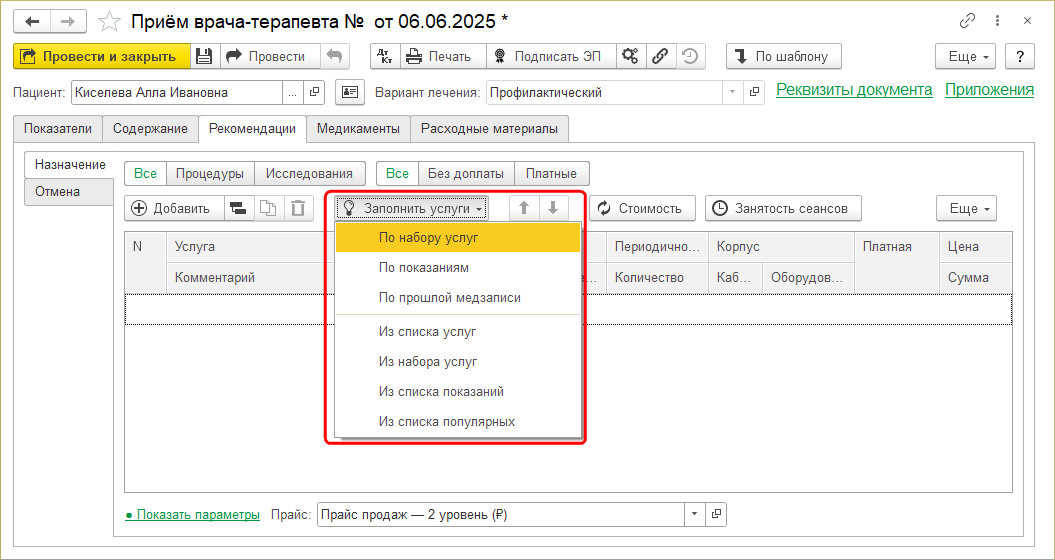
Task: Switch to the Показатели tab
Action: (x=58, y=129)
